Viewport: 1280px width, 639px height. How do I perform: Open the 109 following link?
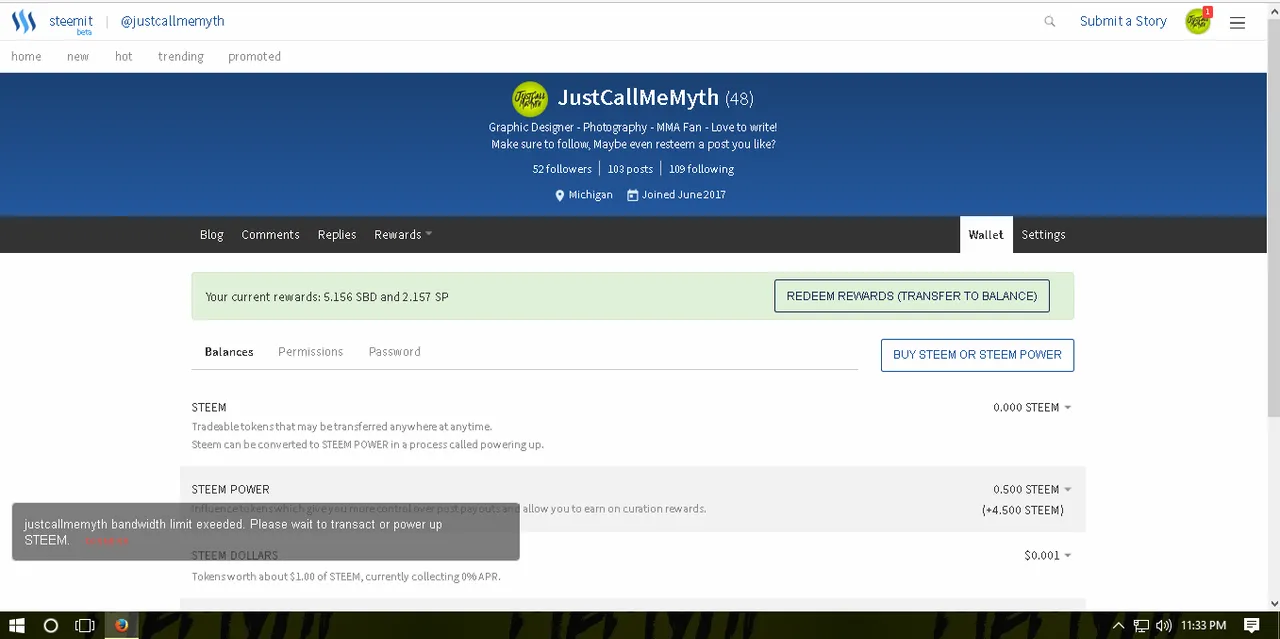click(701, 169)
